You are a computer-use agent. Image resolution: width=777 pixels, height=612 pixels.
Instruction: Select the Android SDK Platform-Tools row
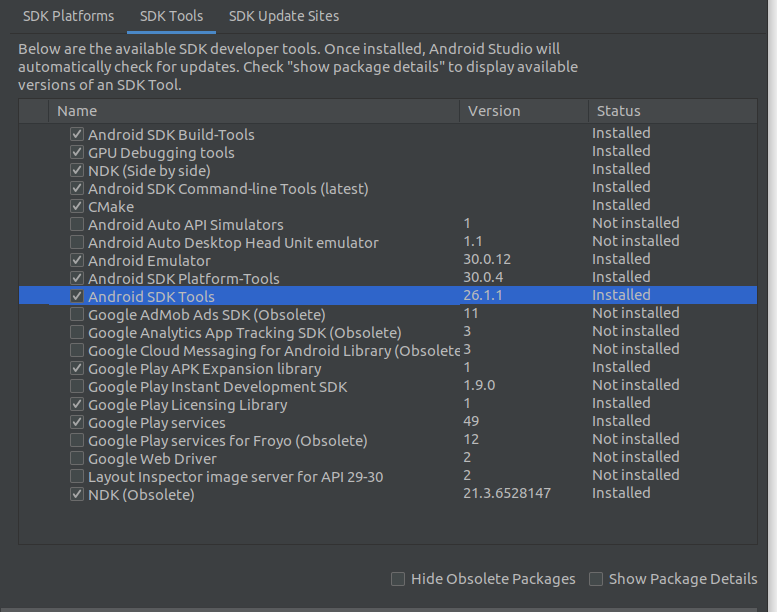(x=388, y=278)
